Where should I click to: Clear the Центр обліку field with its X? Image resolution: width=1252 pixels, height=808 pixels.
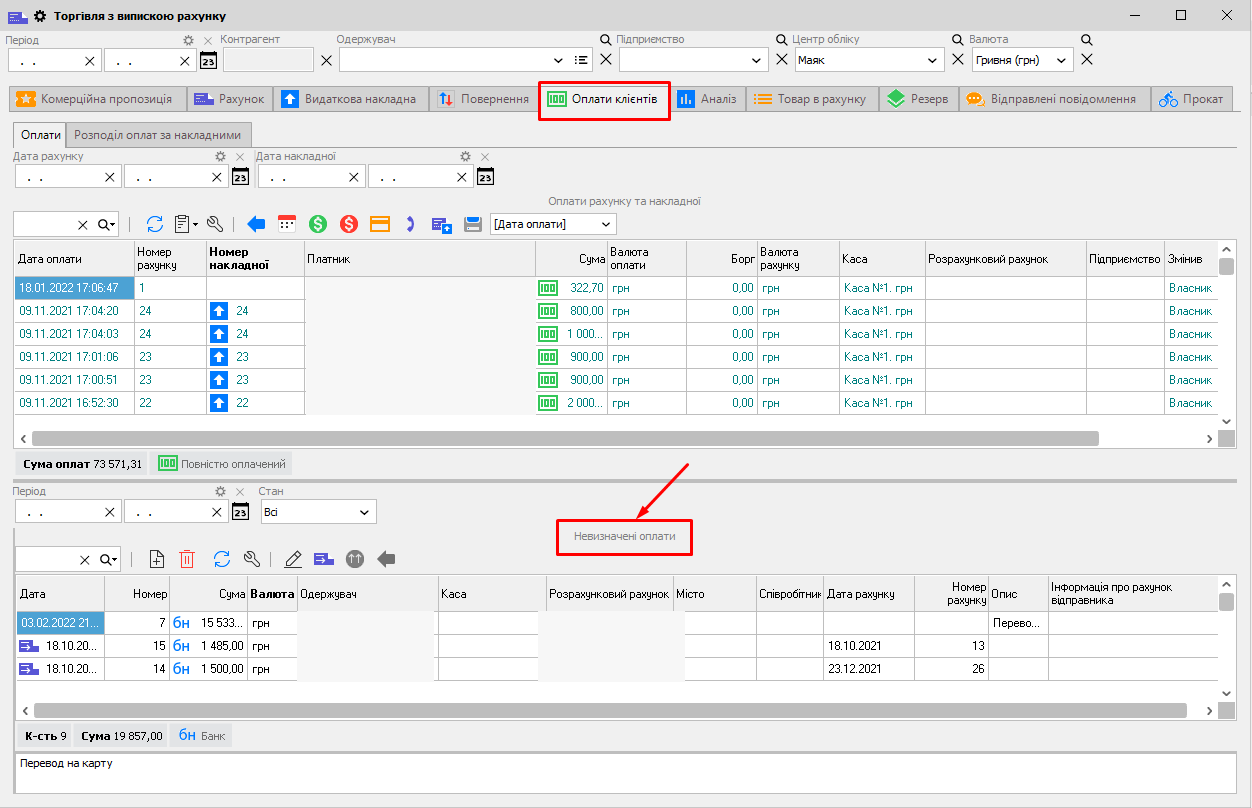point(959,60)
